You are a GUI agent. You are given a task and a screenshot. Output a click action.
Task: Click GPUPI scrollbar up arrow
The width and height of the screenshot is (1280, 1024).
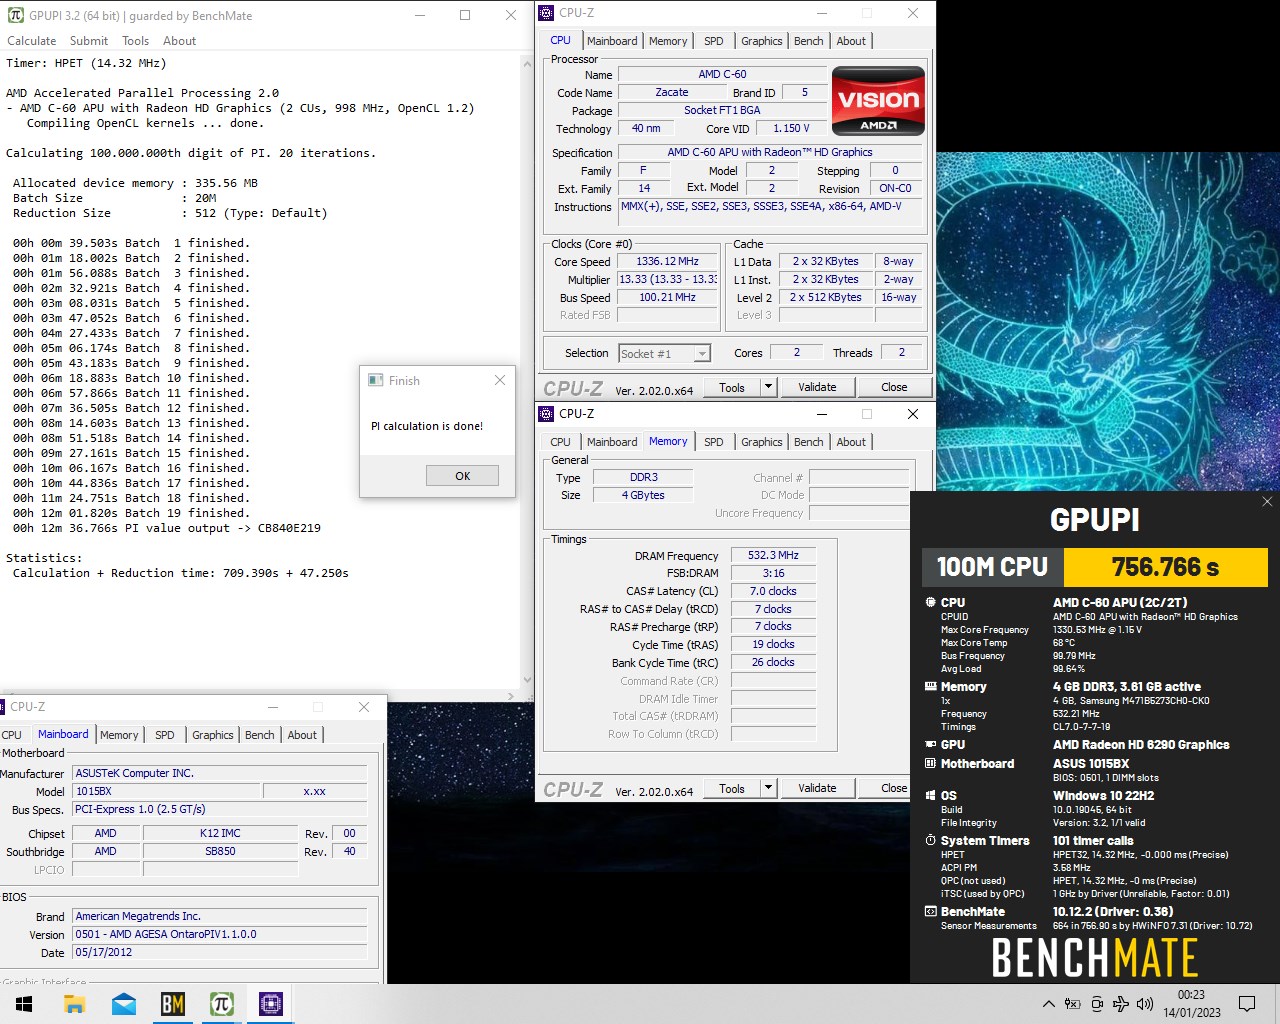(528, 63)
